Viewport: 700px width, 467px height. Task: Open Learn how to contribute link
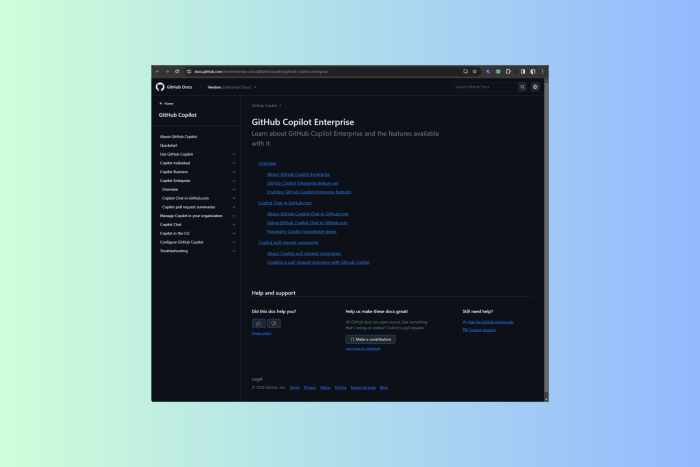[x=363, y=349]
